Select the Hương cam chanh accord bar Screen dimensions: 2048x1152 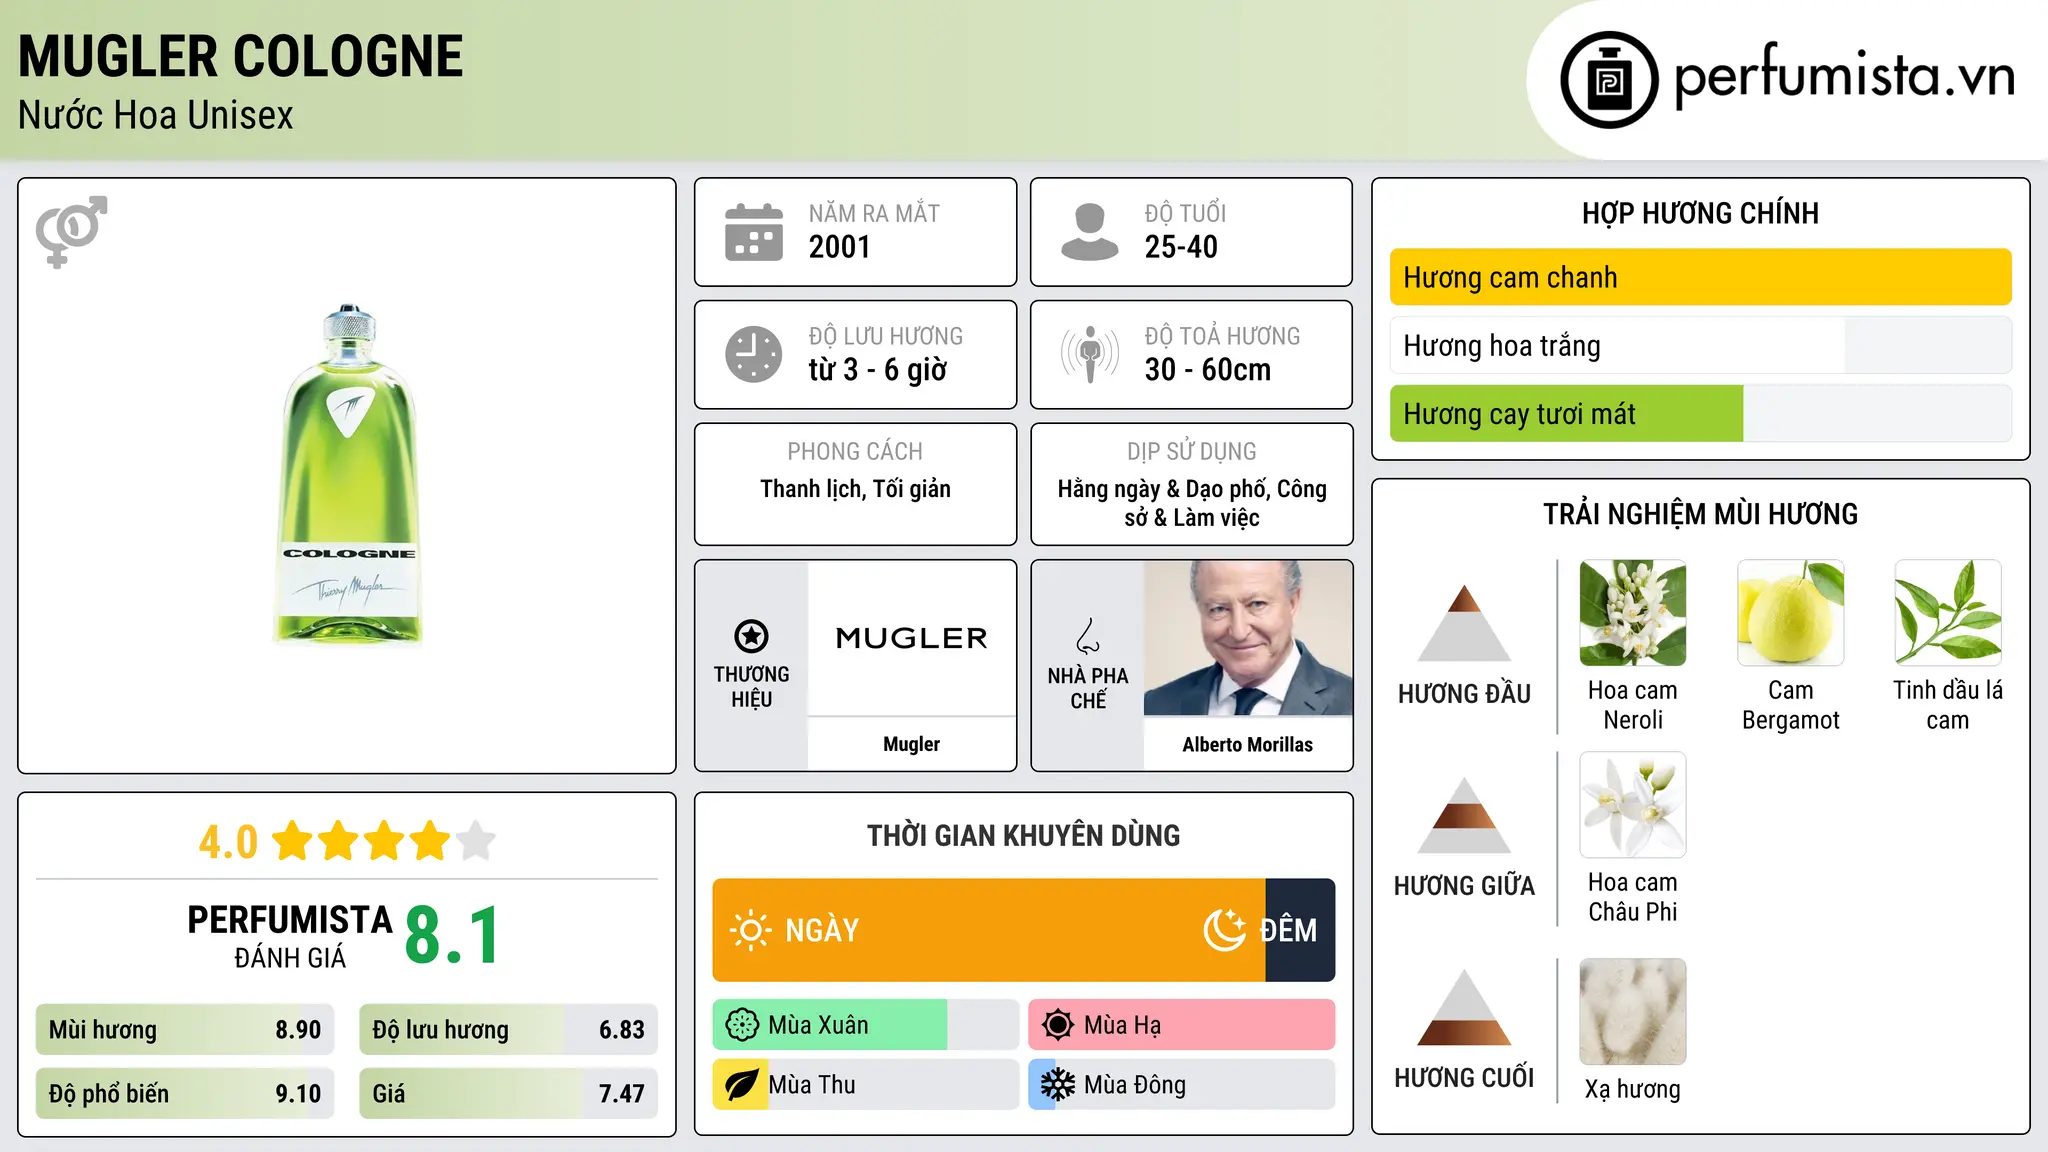pyautogui.click(x=1700, y=277)
